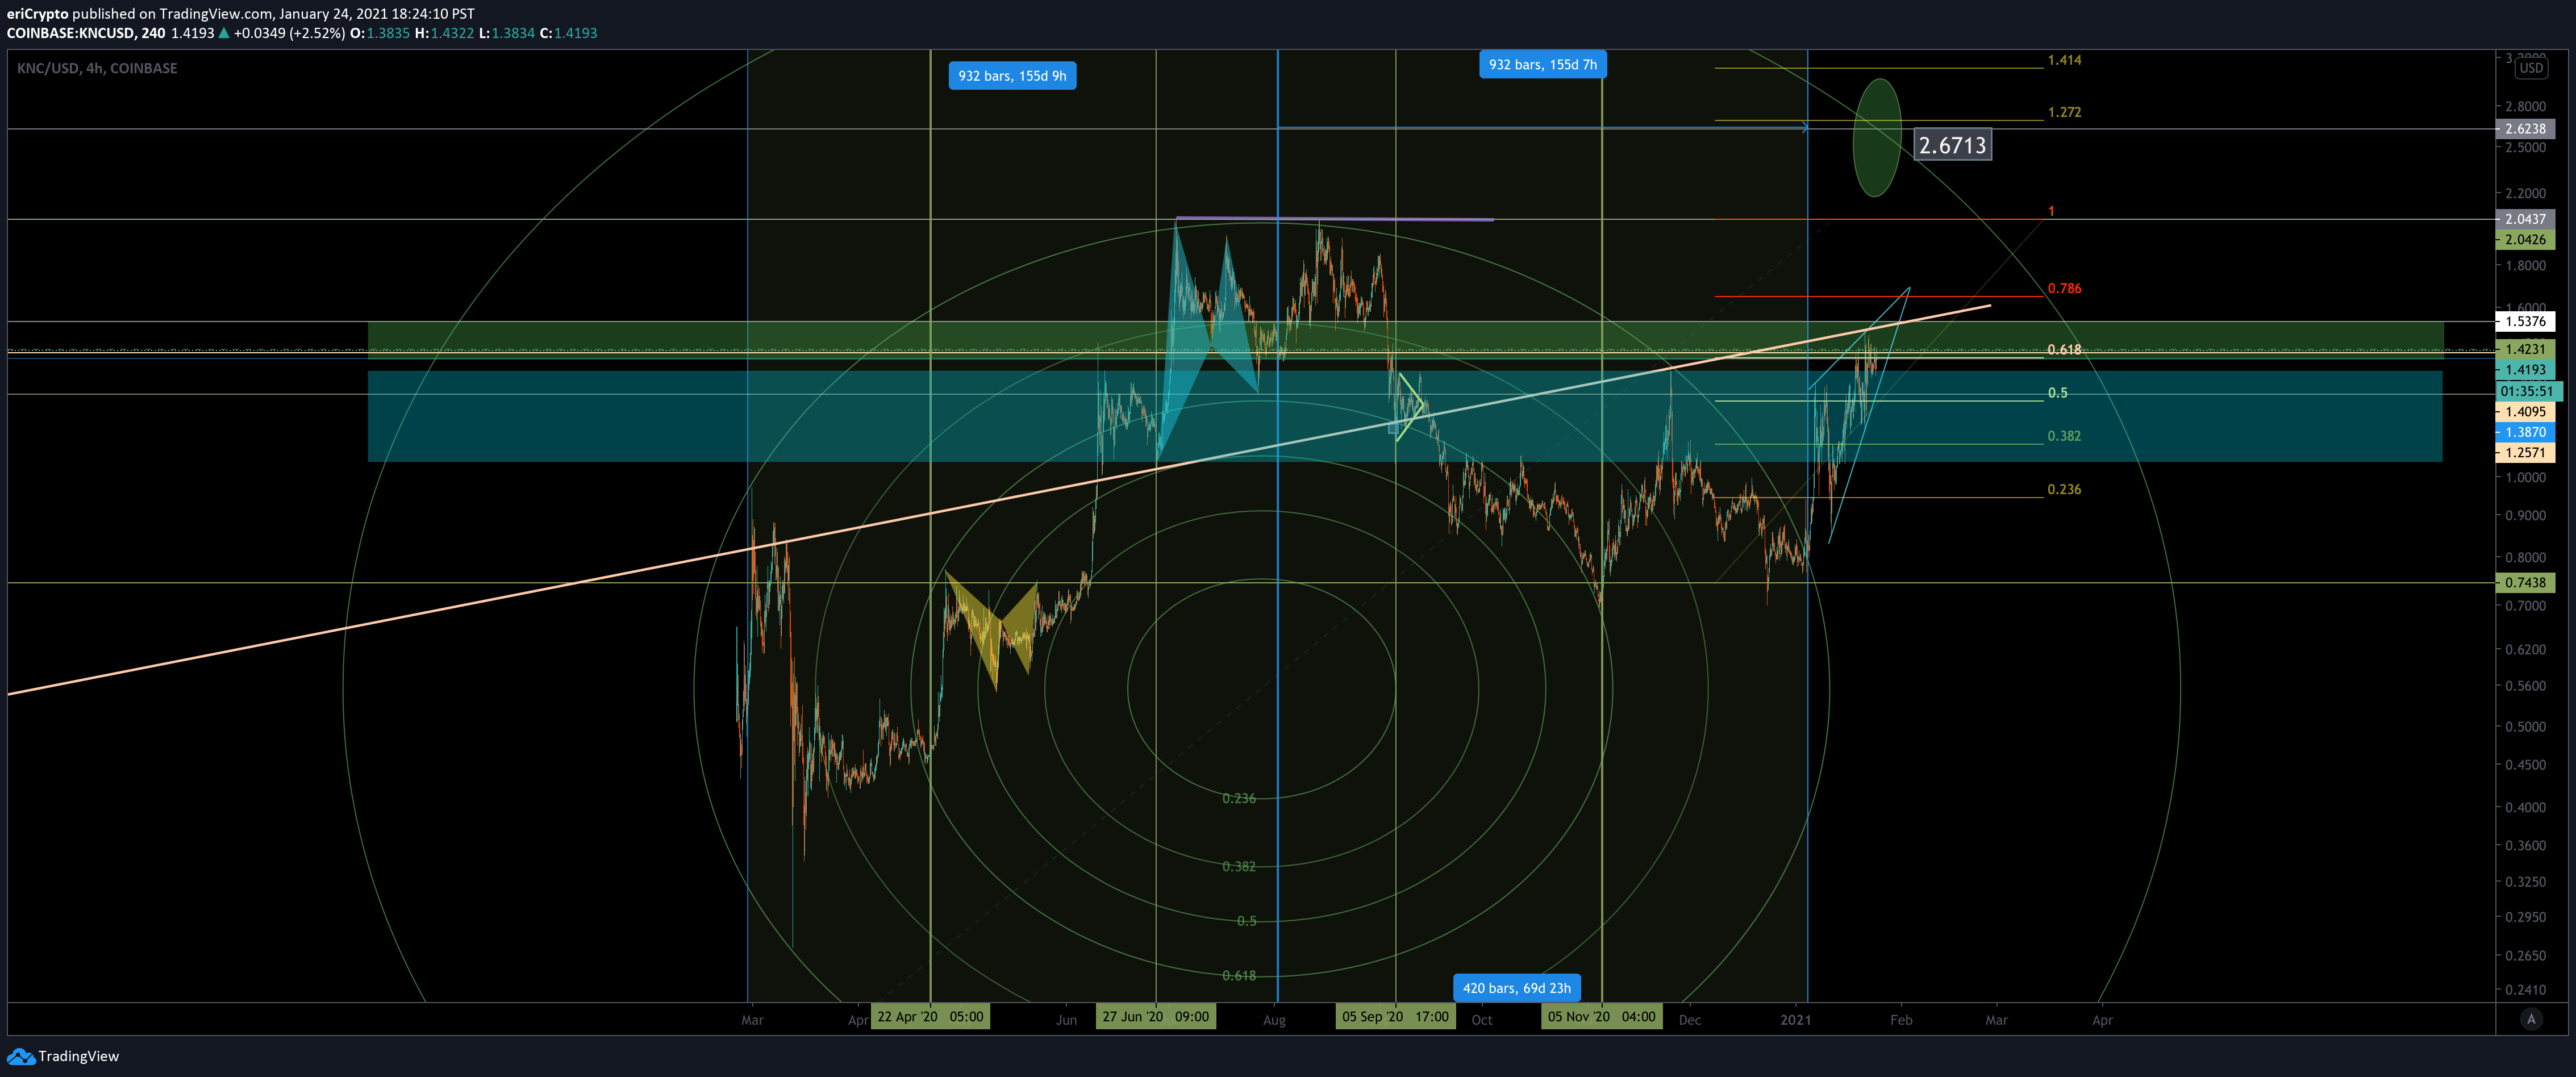Click the red 0.786 Fibonacci level label
Image resolution: width=2576 pixels, height=1077 pixels.
pyautogui.click(x=2064, y=288)
